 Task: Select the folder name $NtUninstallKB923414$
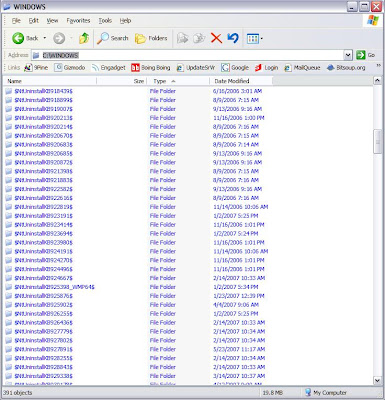pos(44,225)
